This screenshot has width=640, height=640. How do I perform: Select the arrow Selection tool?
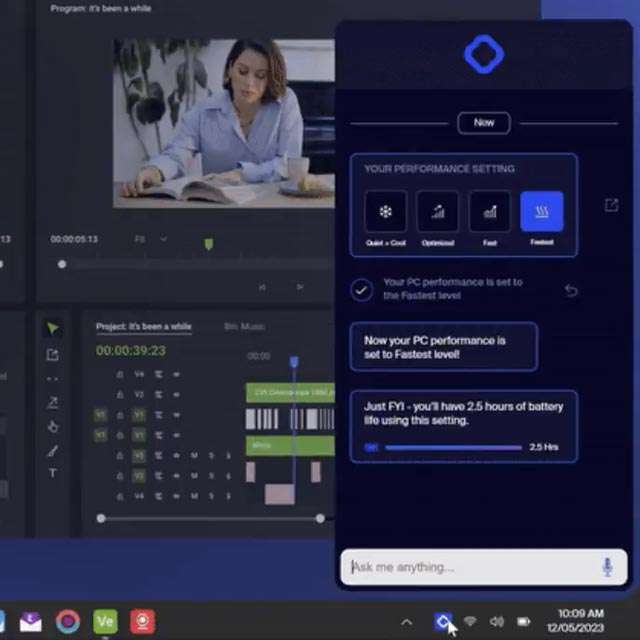[53, 328]
